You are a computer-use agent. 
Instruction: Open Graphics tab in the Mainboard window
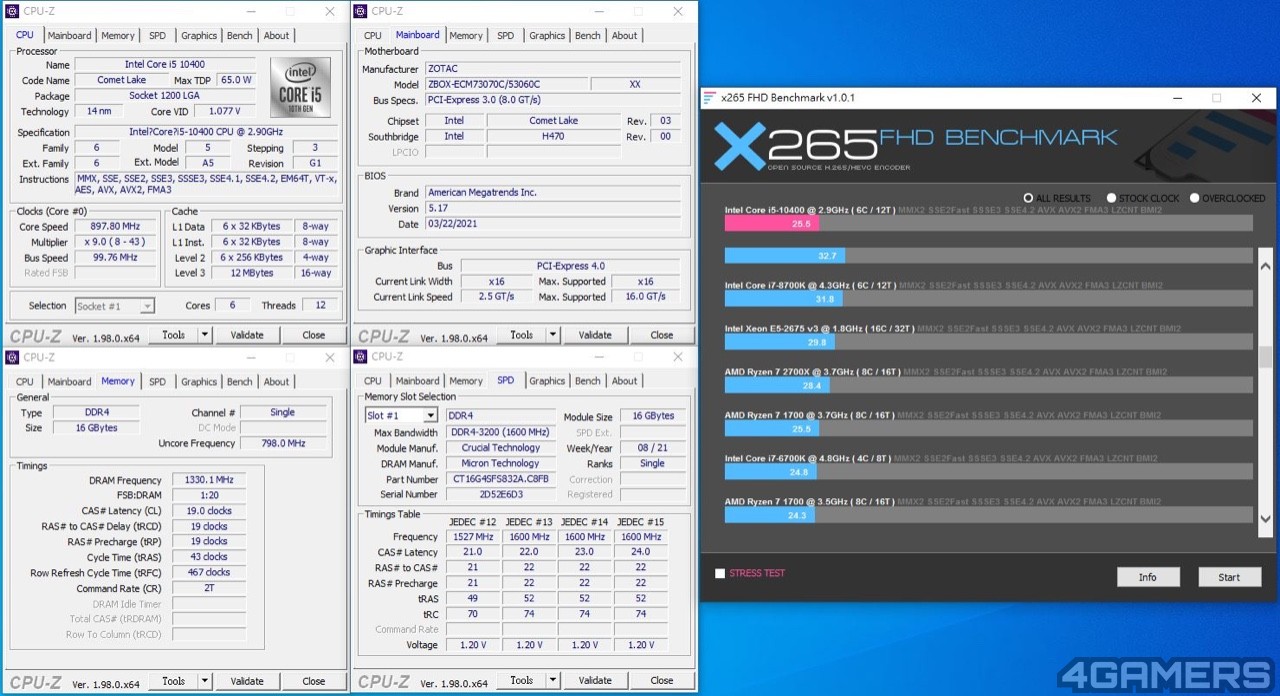point(547,35)
